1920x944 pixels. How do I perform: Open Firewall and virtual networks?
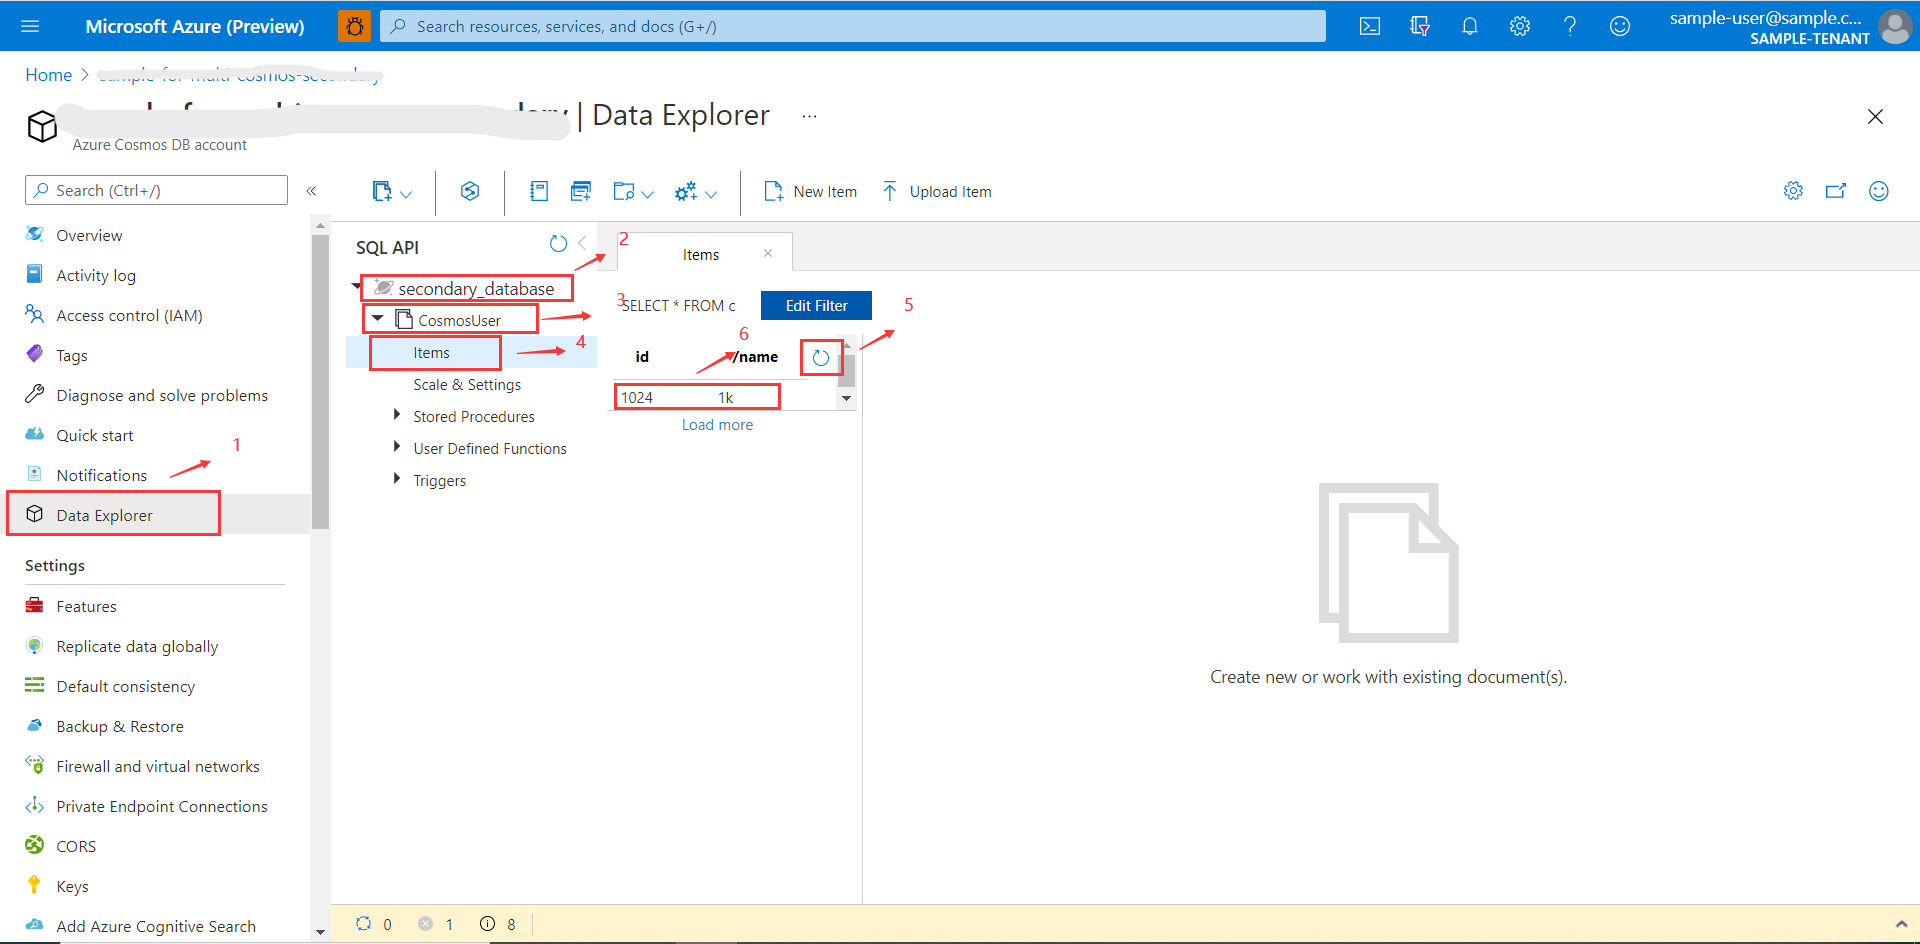pyautogui.click(x=158, y=766)
